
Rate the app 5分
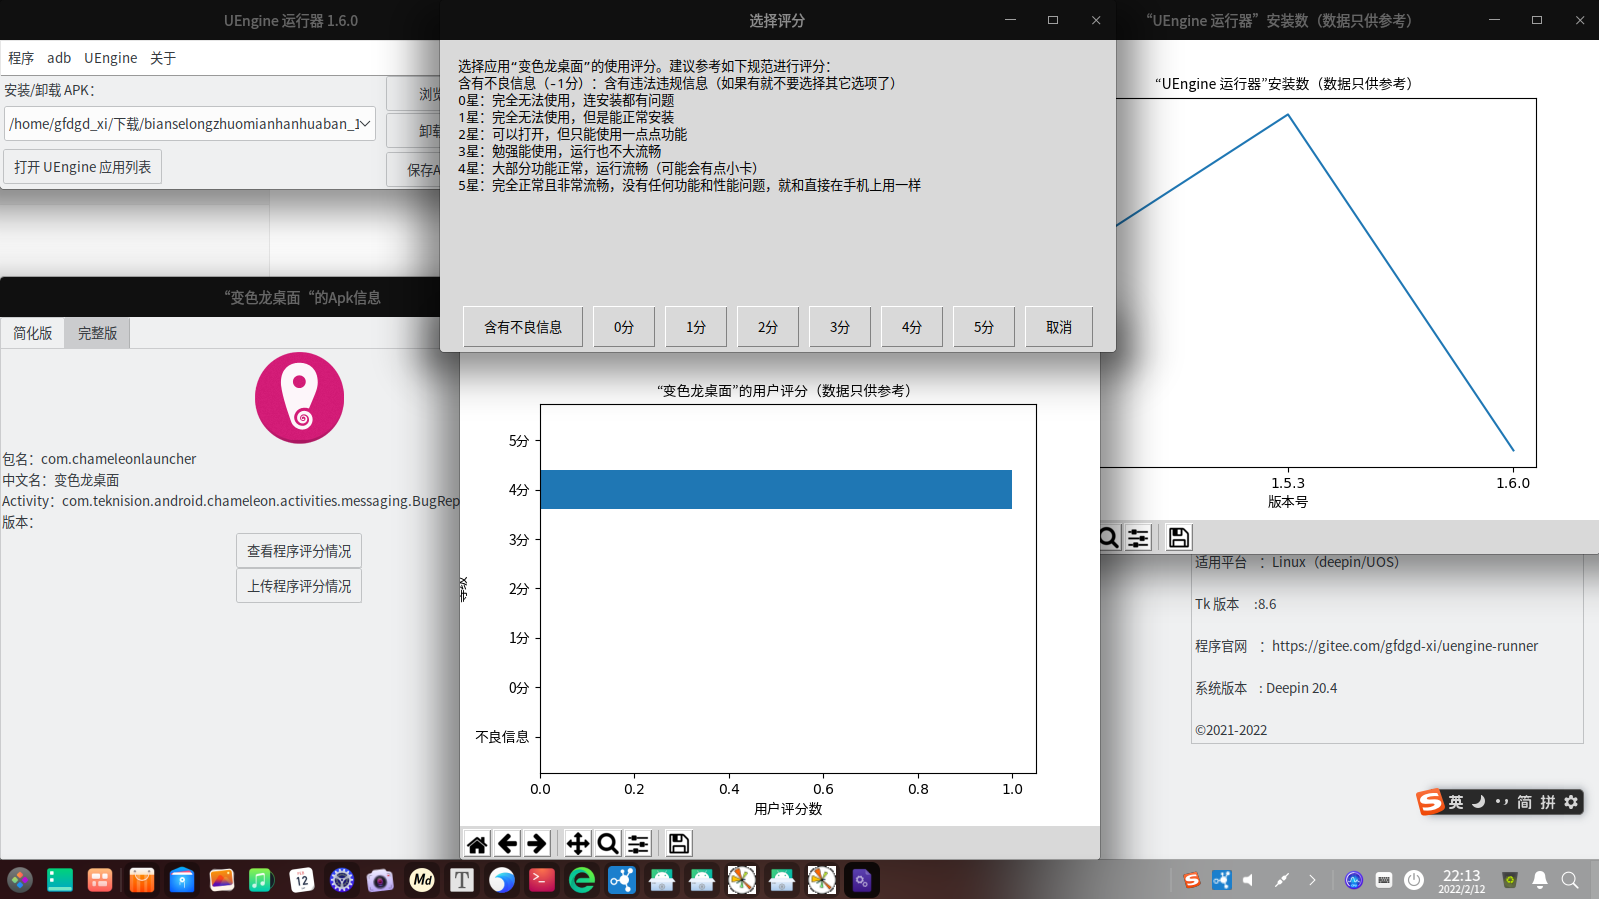984,327
